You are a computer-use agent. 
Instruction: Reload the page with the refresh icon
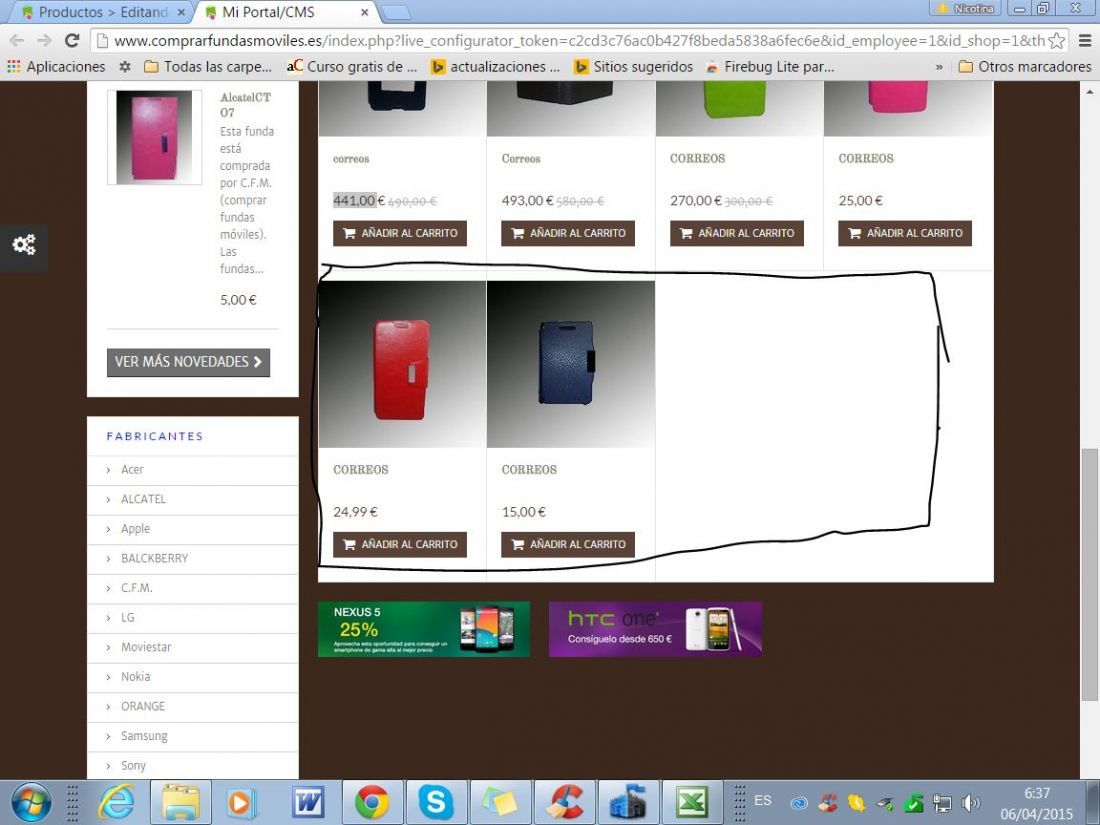tap(72, 41)
